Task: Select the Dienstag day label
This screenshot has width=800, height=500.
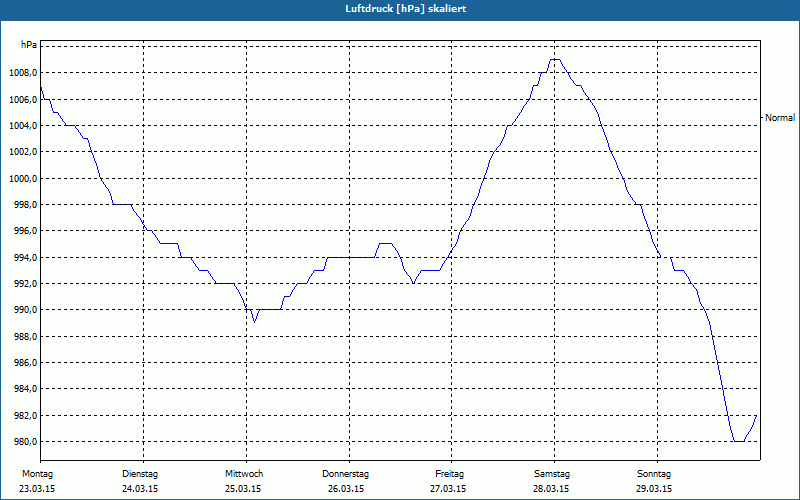Action: point(140,474)
